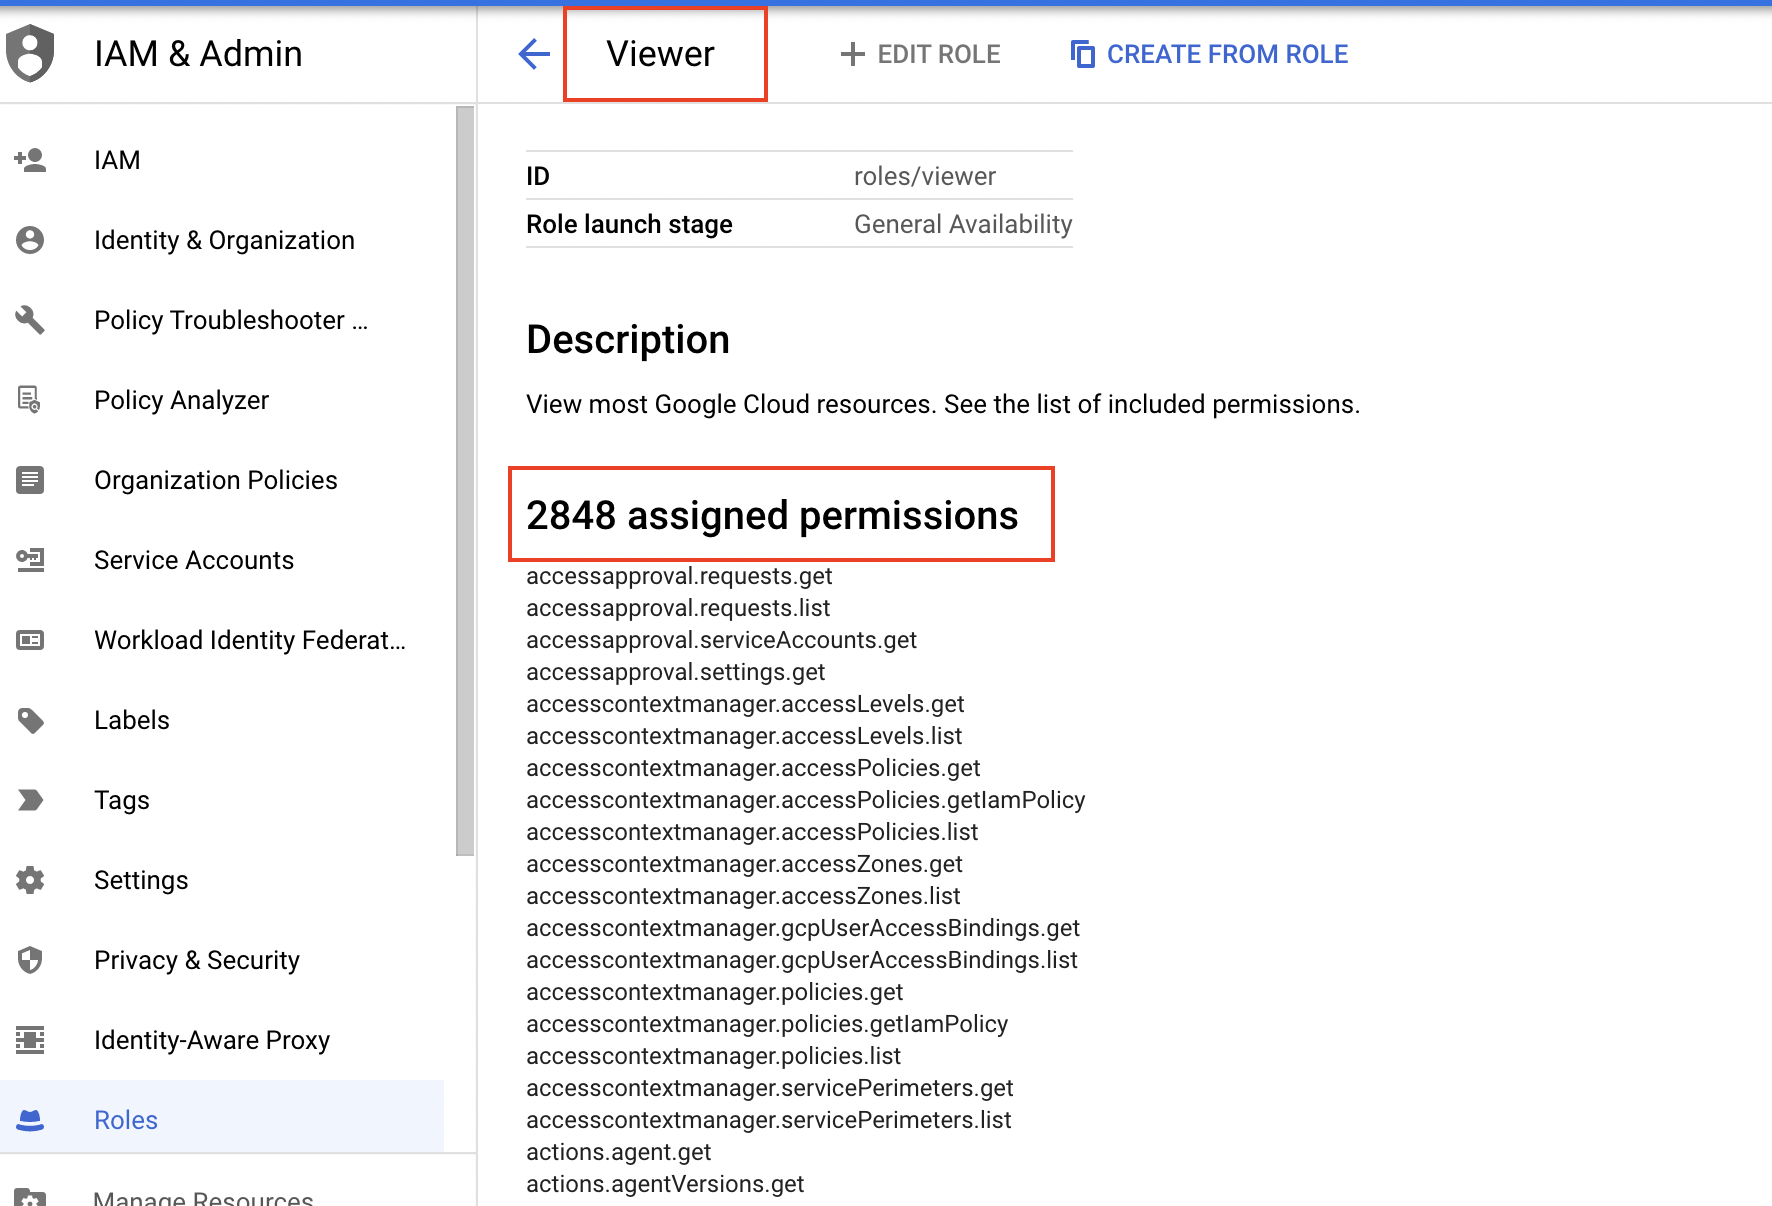Viewport: 1772px width, 1206px height.
Task: Click the plus icon beside EDIT ROLE
Action: 853,54
